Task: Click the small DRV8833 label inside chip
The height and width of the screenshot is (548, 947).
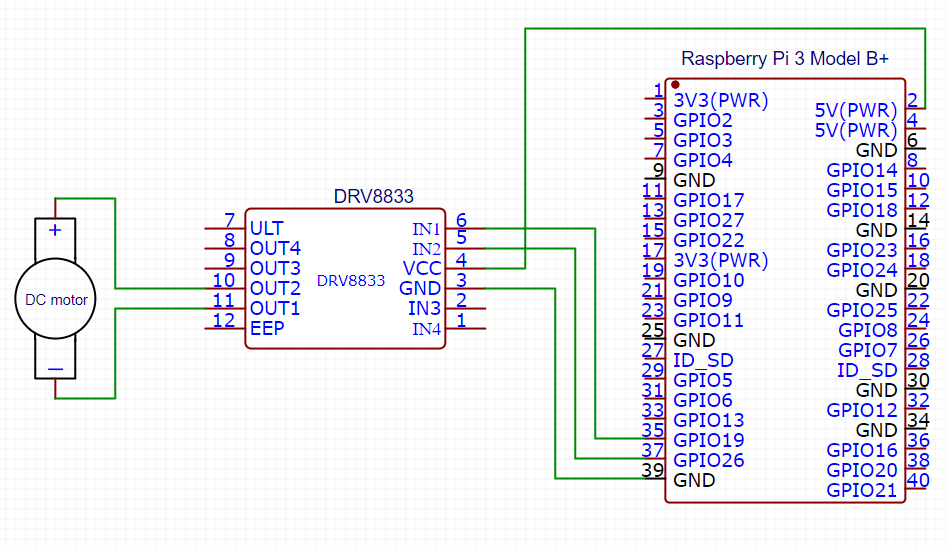Action: (351, 281)
